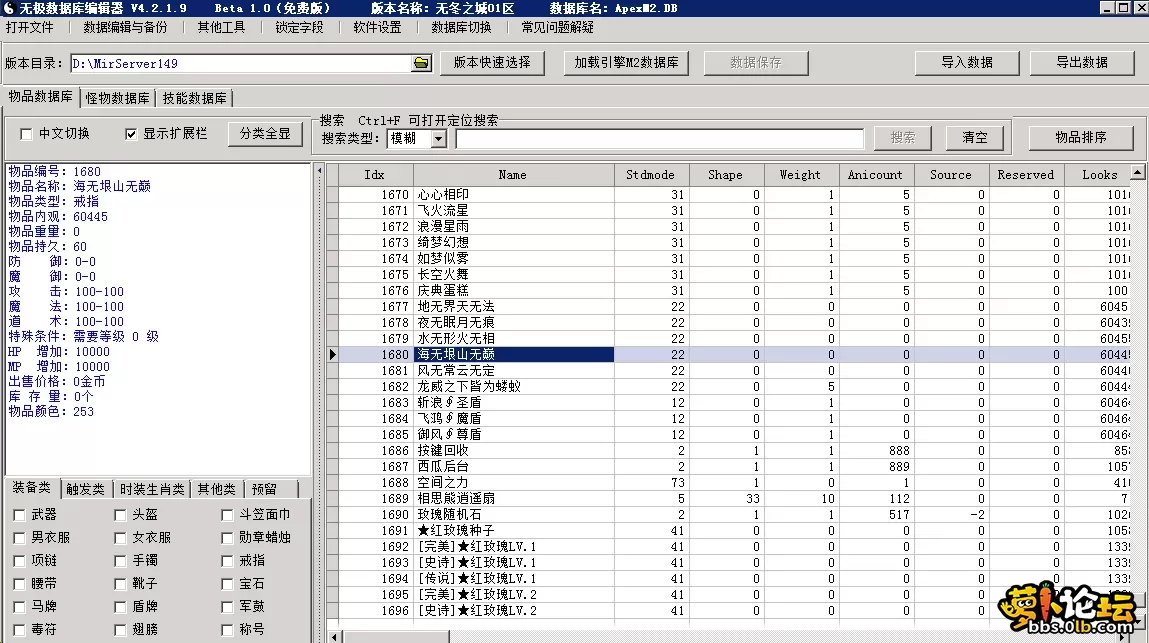Check the 戒指 checkbox
This screenshot has height=643, width=1149.
pos(227,561)
